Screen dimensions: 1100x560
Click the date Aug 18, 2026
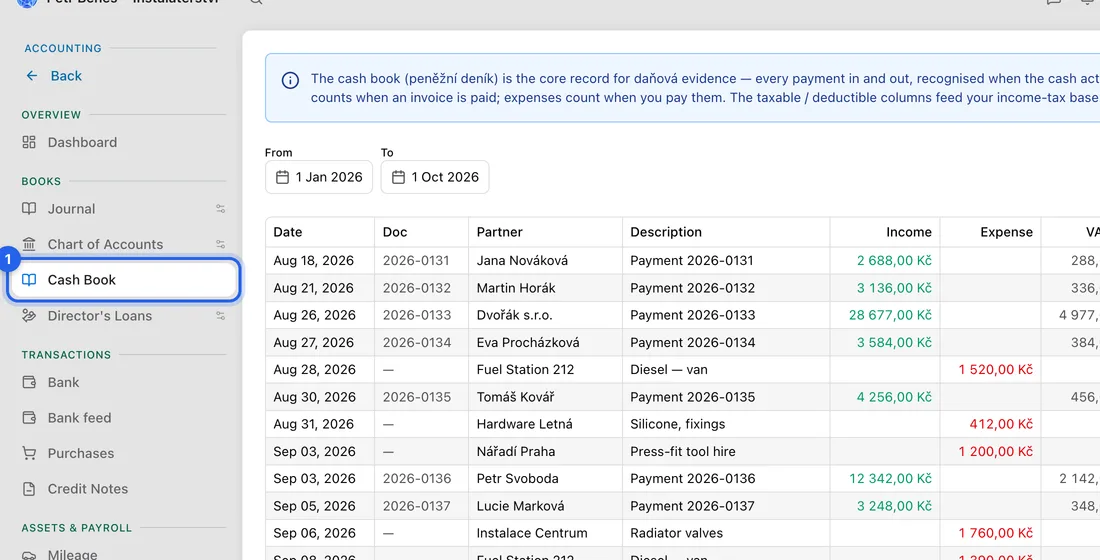[314, 260]
